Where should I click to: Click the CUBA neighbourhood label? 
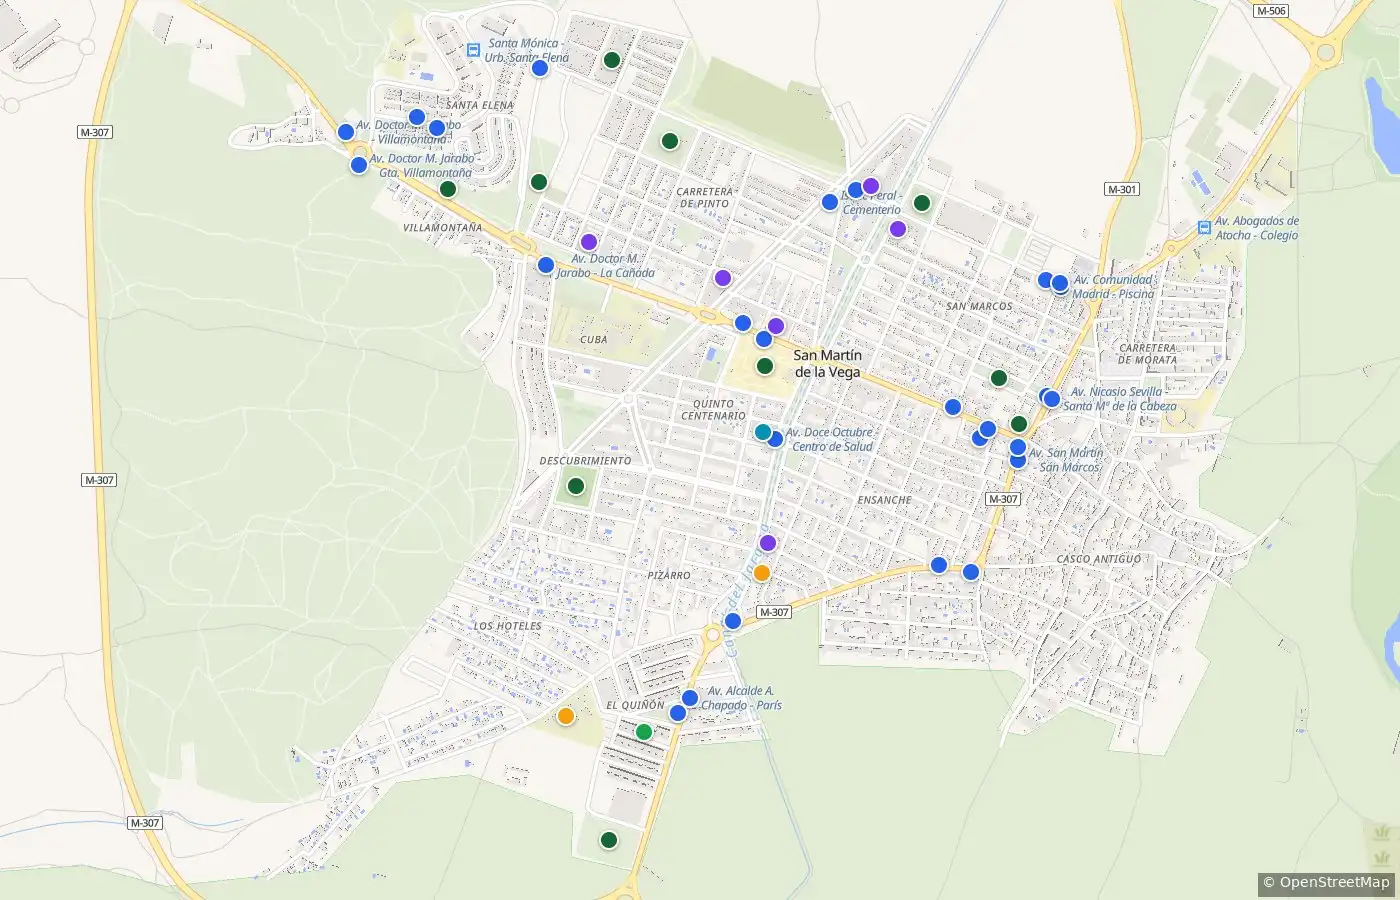click(594, 340)
